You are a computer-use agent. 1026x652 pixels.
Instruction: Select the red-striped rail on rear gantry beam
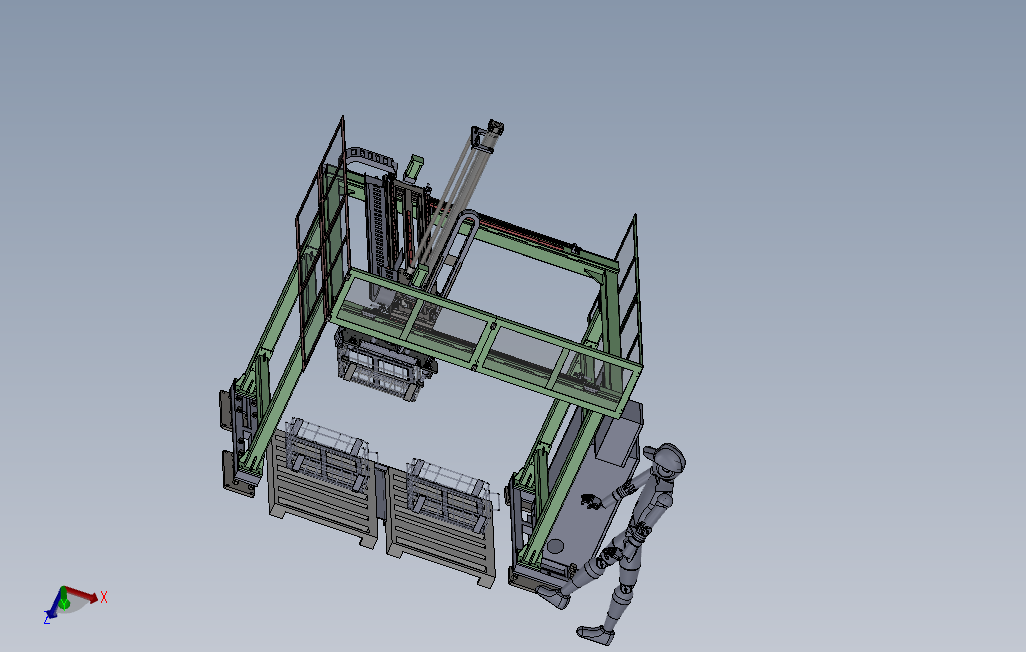pyautogui.click(x=504, y=226)
